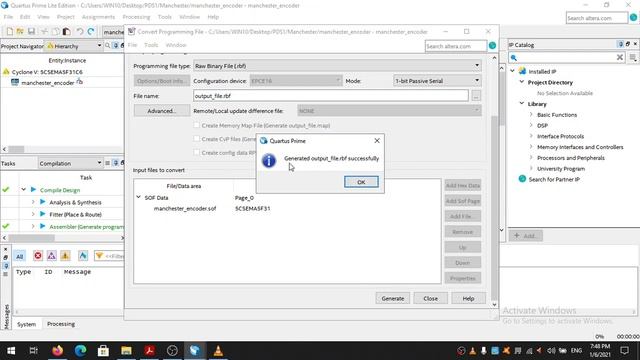Click the Analysis & Synthesis play icon
The height and width of the screenshot is (360, 640).
[42, 202]
